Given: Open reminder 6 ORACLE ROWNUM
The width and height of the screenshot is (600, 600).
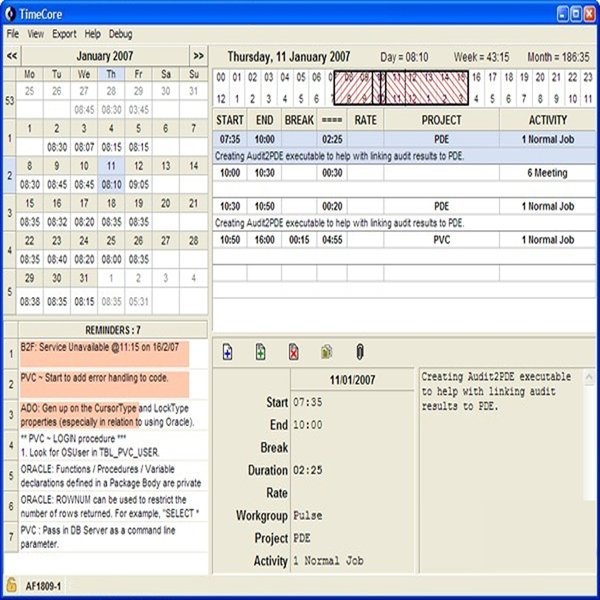Looking at the screenshot, I should [x=113, y=506].
